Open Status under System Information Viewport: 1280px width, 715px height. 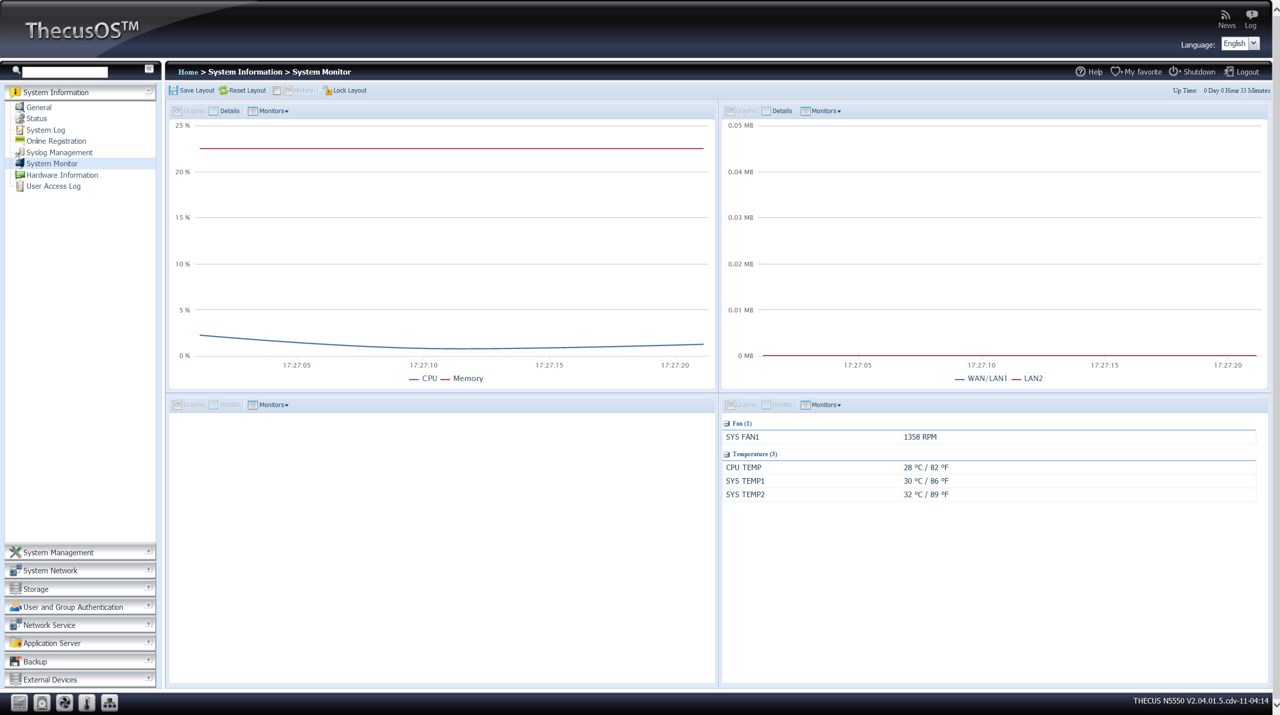[x=36, y=118]
